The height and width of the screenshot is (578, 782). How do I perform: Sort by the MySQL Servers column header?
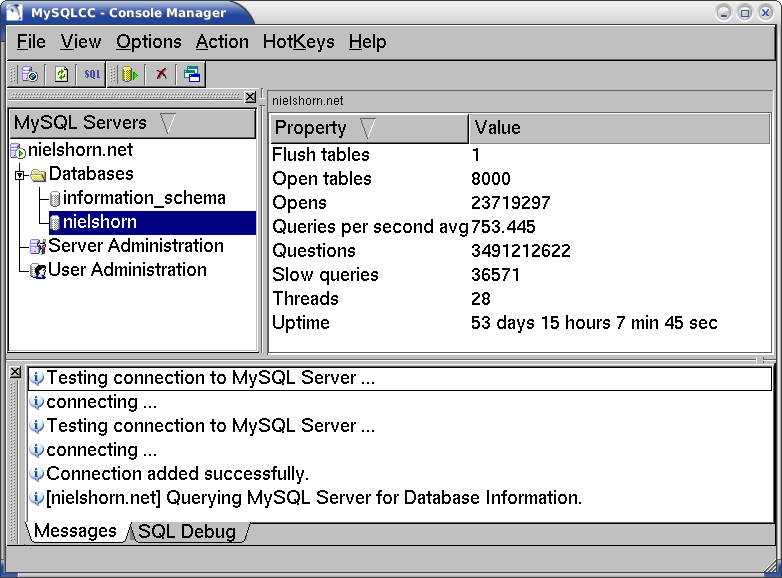point(132,123)
